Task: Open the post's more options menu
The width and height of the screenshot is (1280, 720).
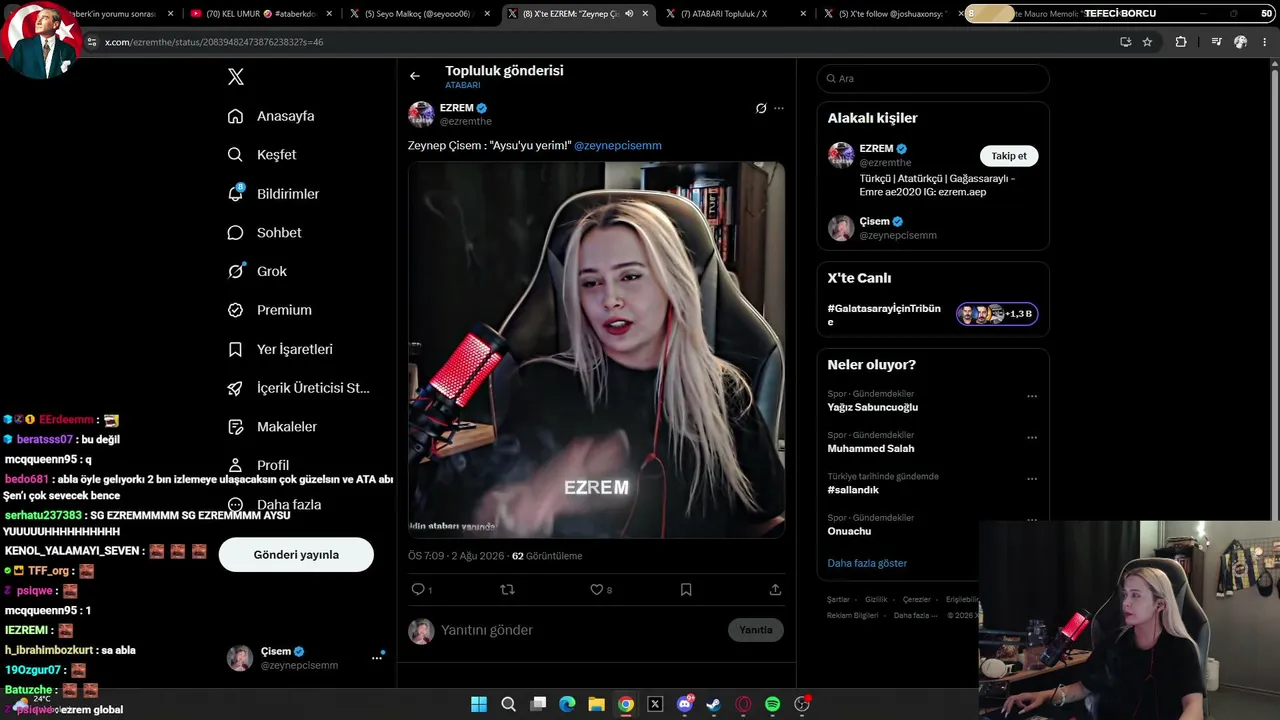Action: pyautogui.click(x=779, y=108)
